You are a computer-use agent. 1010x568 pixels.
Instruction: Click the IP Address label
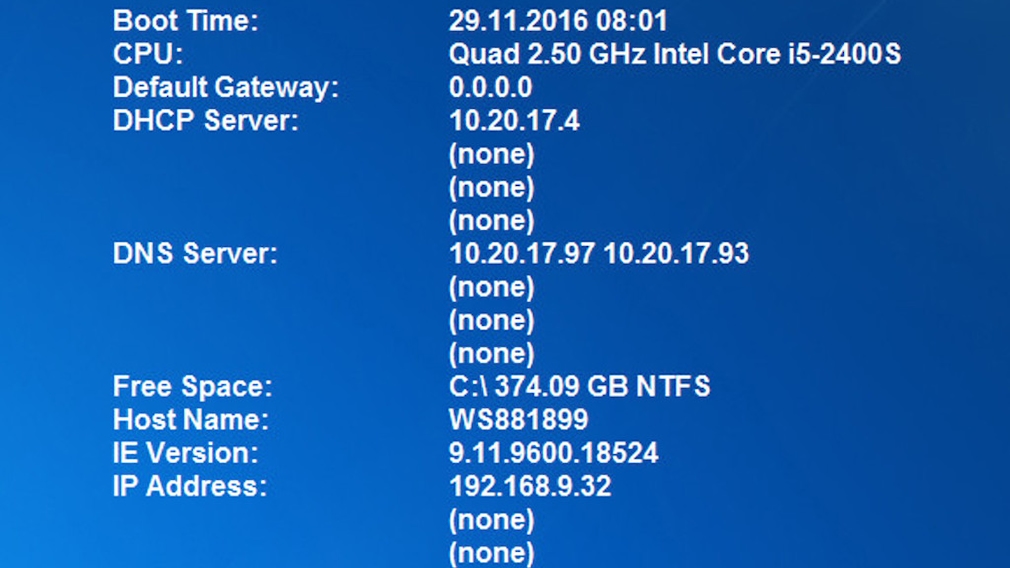tap(189, 486)
